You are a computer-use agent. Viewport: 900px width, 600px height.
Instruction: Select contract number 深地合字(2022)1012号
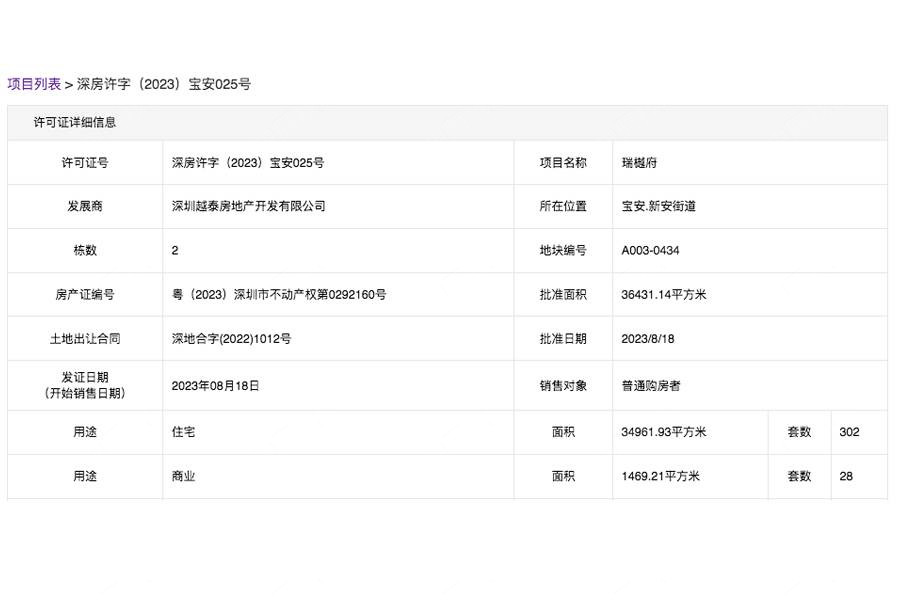pyautogui.click(x=231, y=339)
